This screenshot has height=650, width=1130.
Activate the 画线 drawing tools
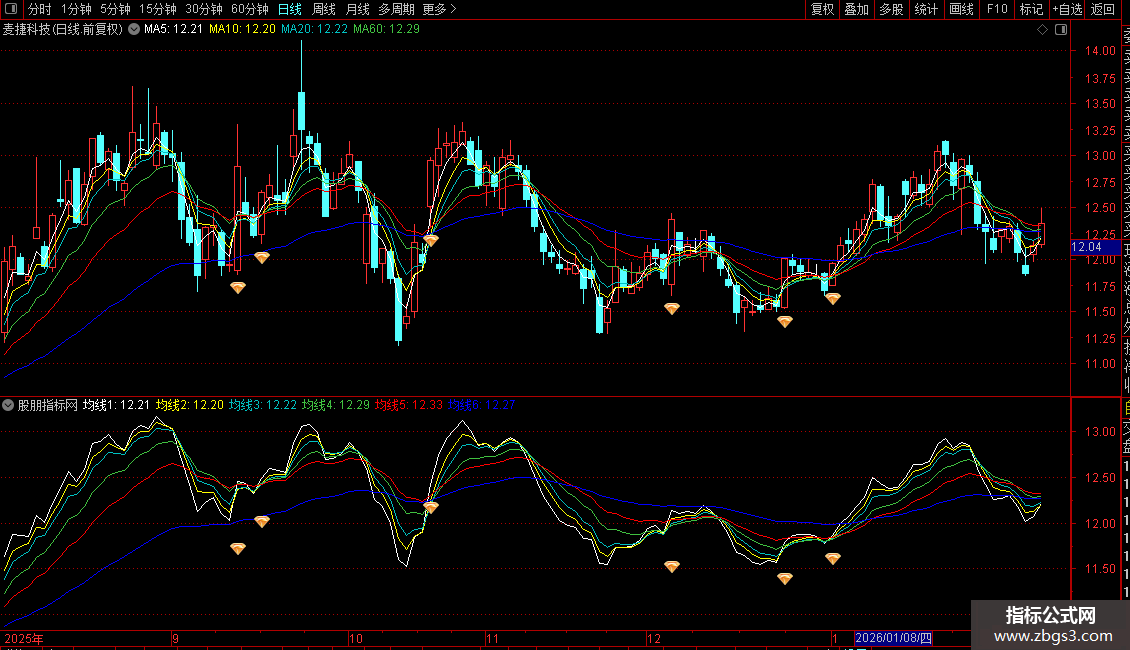pos(961,9)
